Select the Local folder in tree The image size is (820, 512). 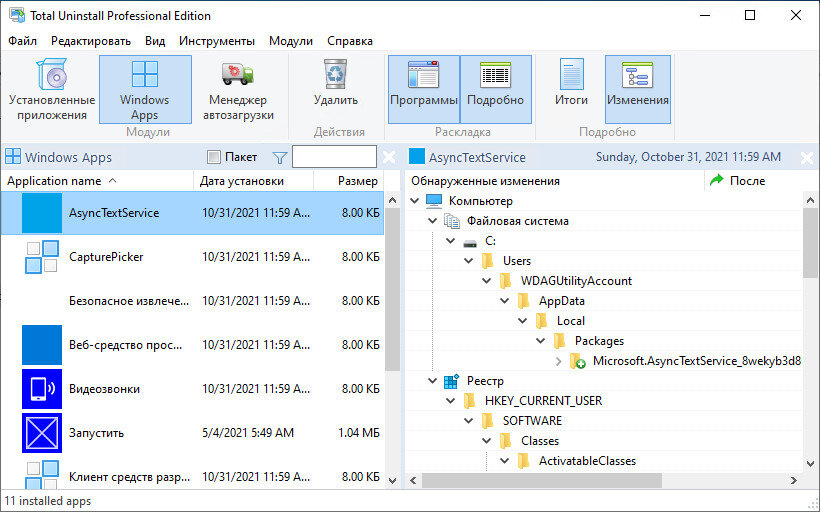pyautogui.click(x=571, y=321)
